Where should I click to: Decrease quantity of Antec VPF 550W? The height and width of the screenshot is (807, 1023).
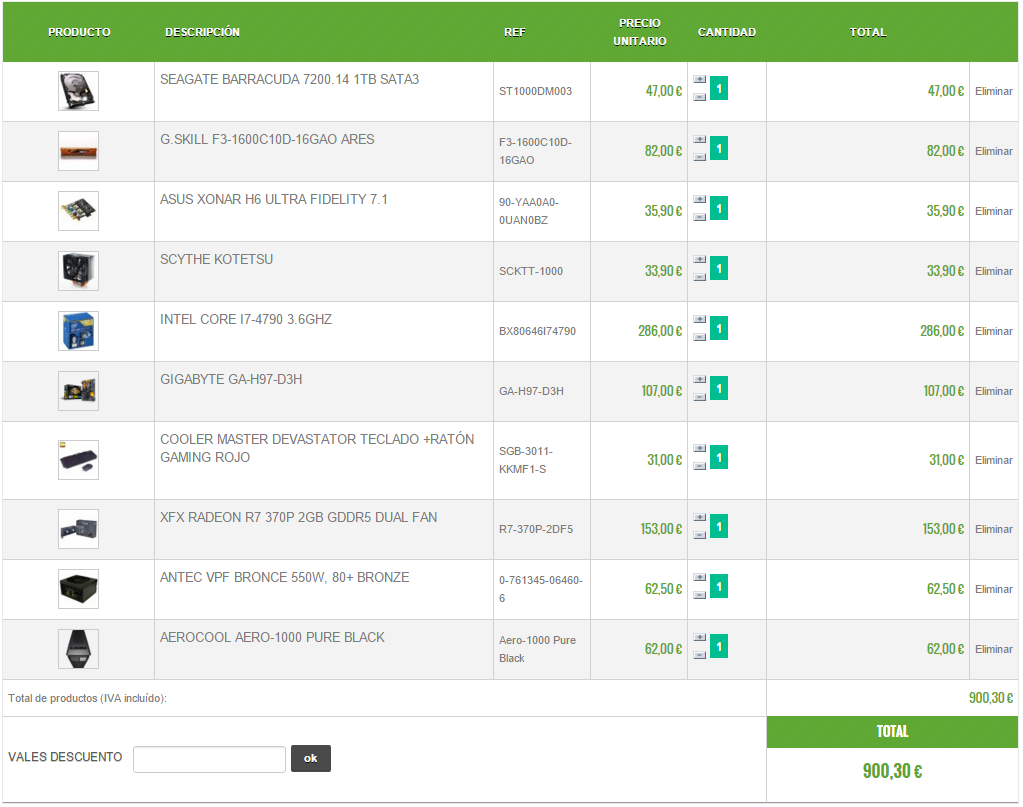pyautogui.click(x=699, y=596)
